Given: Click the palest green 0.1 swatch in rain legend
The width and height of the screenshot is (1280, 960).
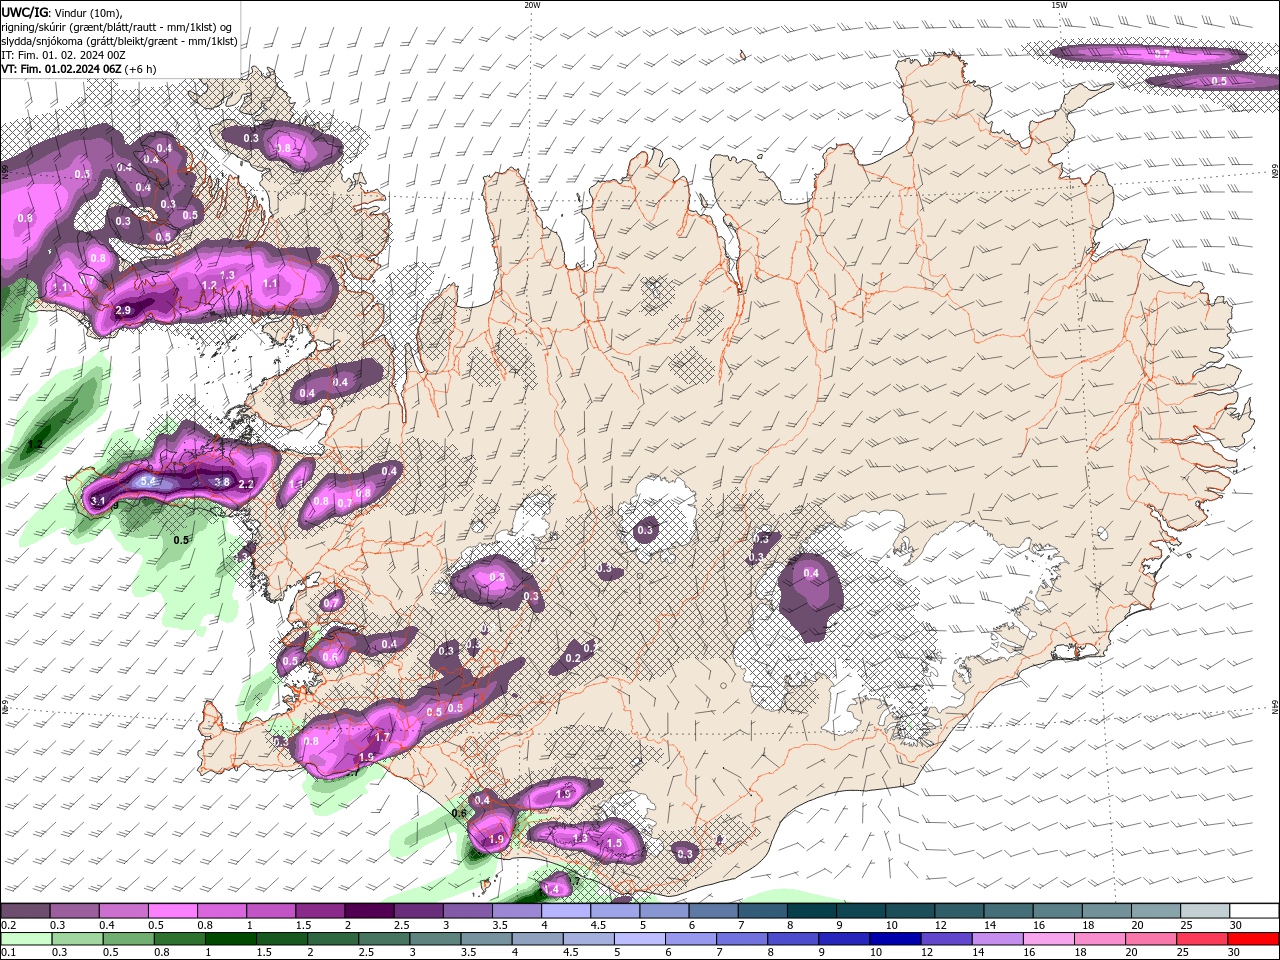Looking at the screenshot, I should 25,939.
